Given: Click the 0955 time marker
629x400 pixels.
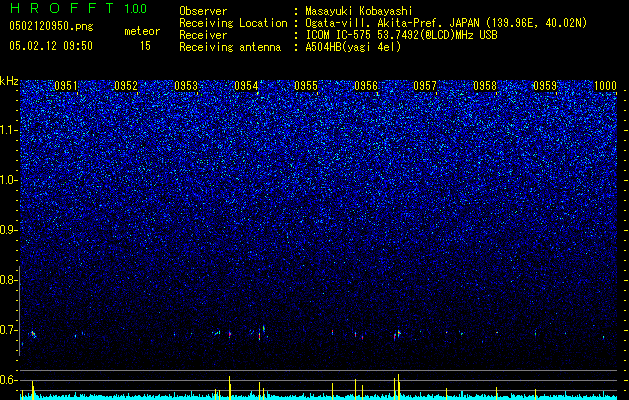Looking at the screenshot, I should (x=306, y=86).
